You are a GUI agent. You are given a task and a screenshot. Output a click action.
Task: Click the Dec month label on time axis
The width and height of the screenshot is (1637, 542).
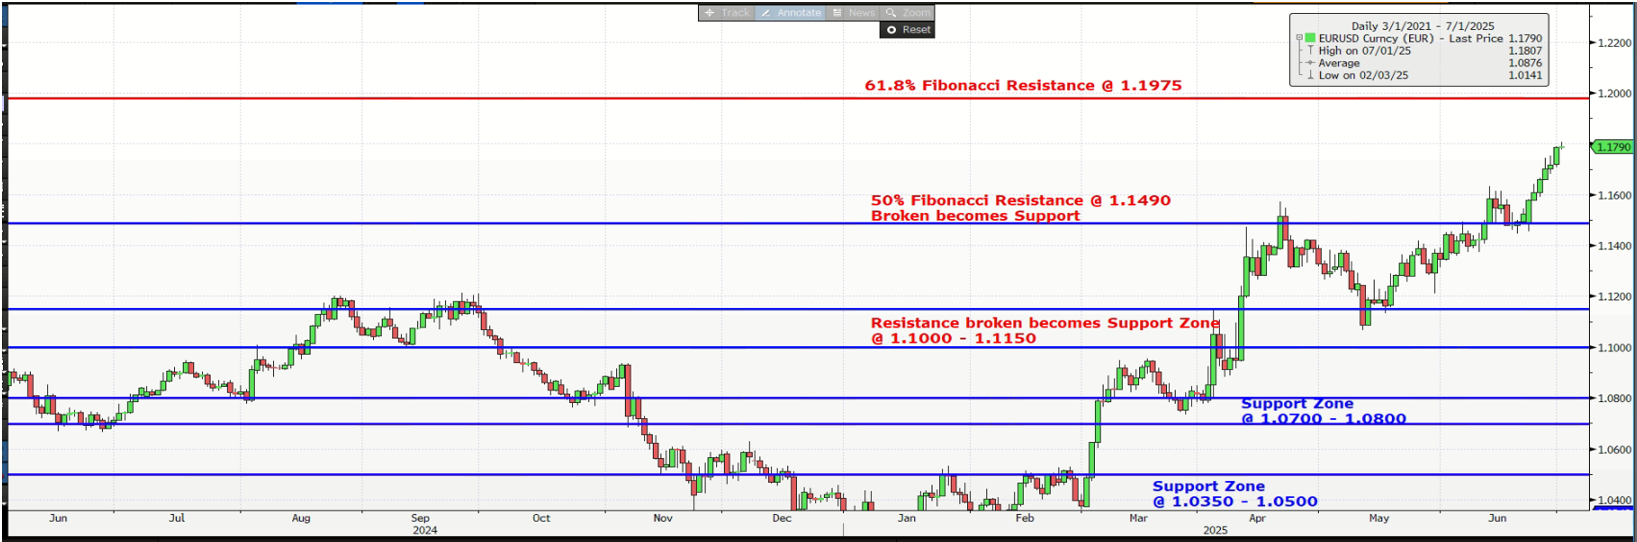click(782, 518)
